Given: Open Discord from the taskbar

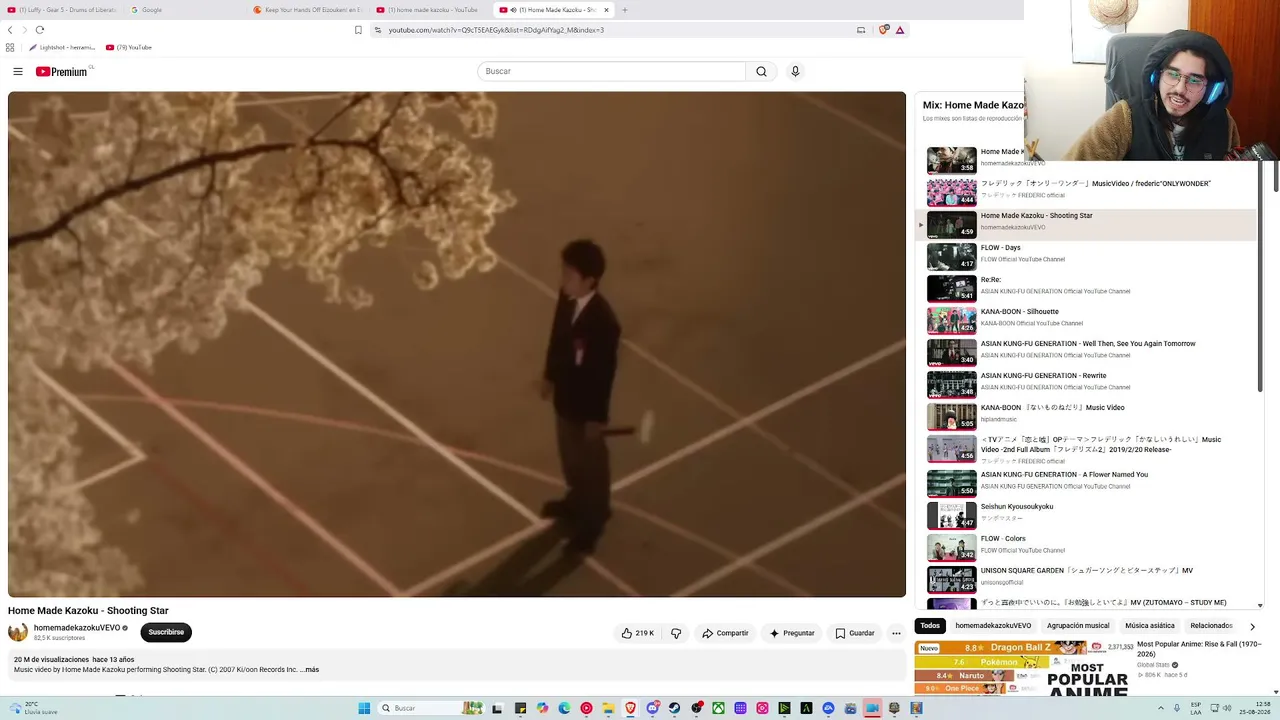Looking at the screenshot, I should click(652, 708).
